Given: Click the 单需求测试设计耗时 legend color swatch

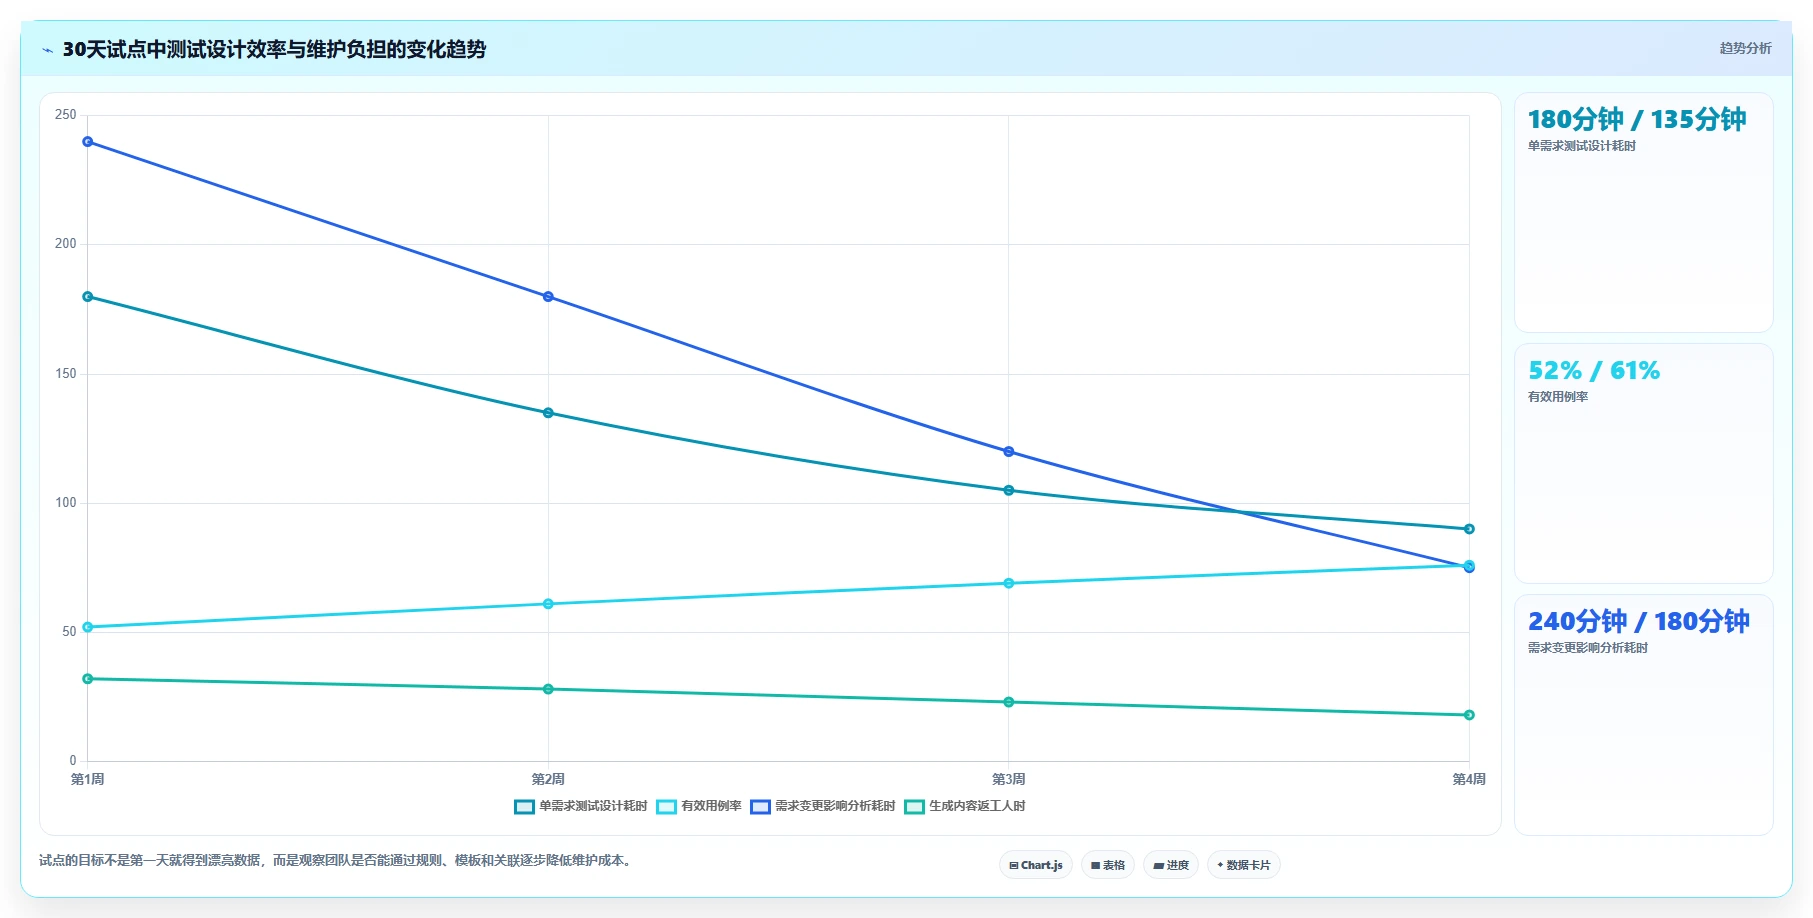Looking at the screenshot, I should point(524,807).
